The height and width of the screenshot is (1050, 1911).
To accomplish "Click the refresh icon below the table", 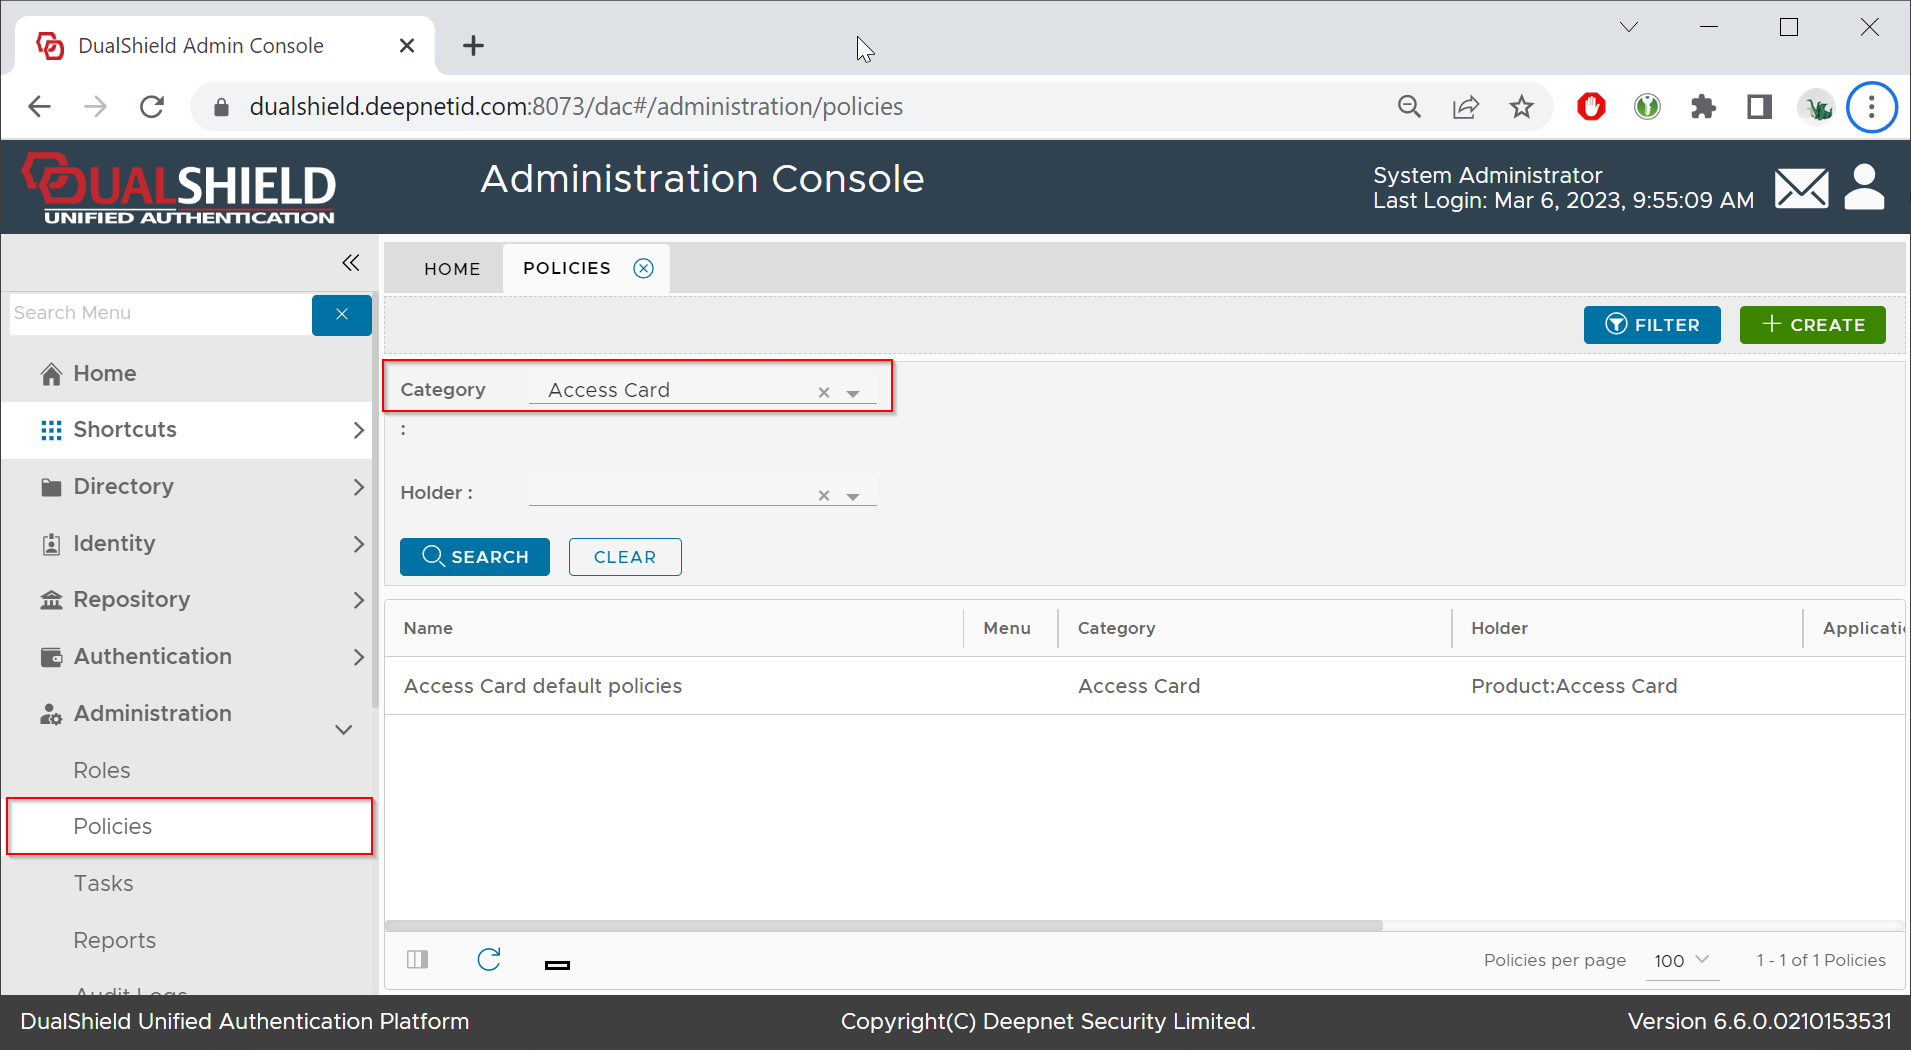I will (x=489, y=960).
